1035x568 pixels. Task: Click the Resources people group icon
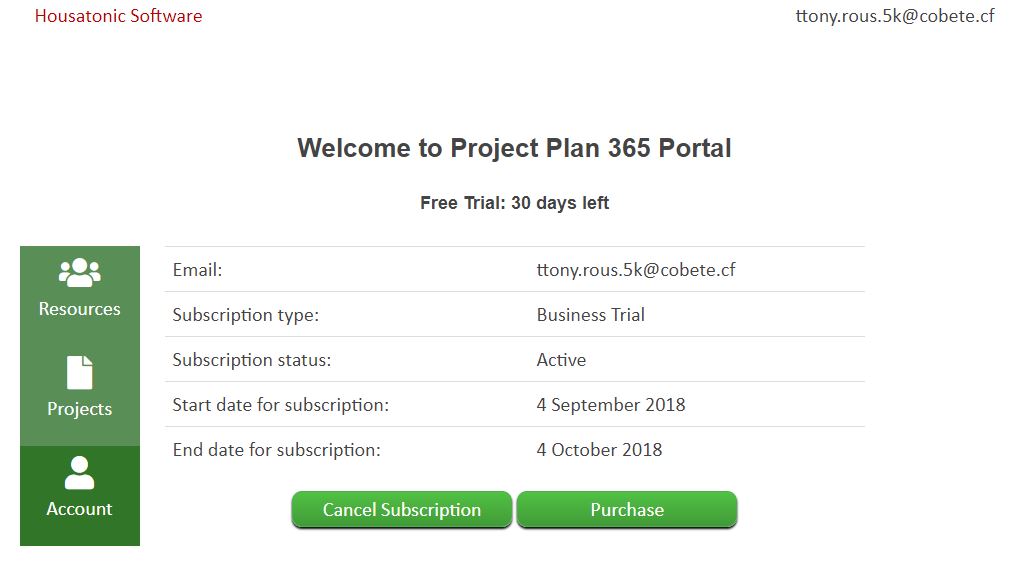(80, 272)
